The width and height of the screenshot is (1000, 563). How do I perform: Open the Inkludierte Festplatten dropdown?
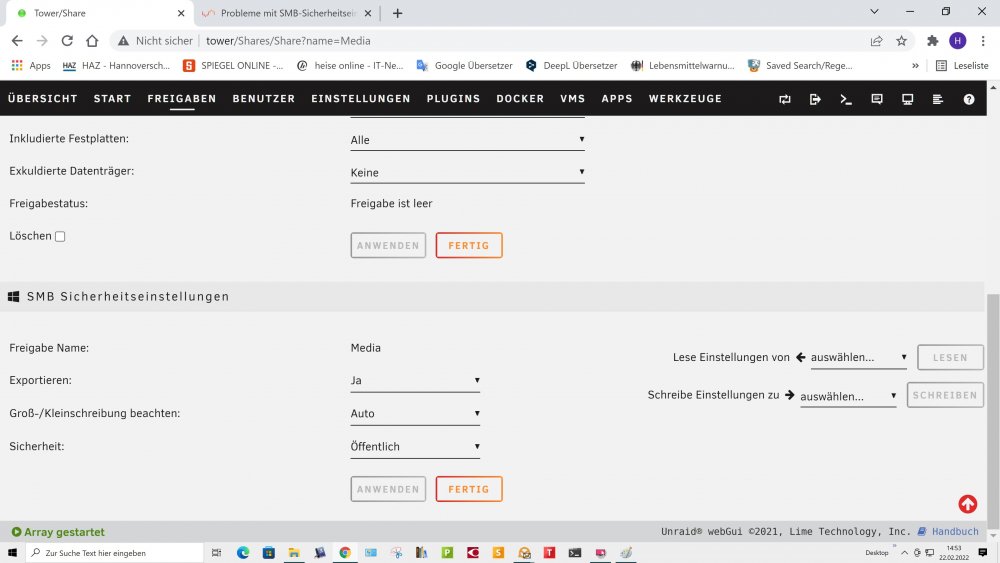[467, 140]
